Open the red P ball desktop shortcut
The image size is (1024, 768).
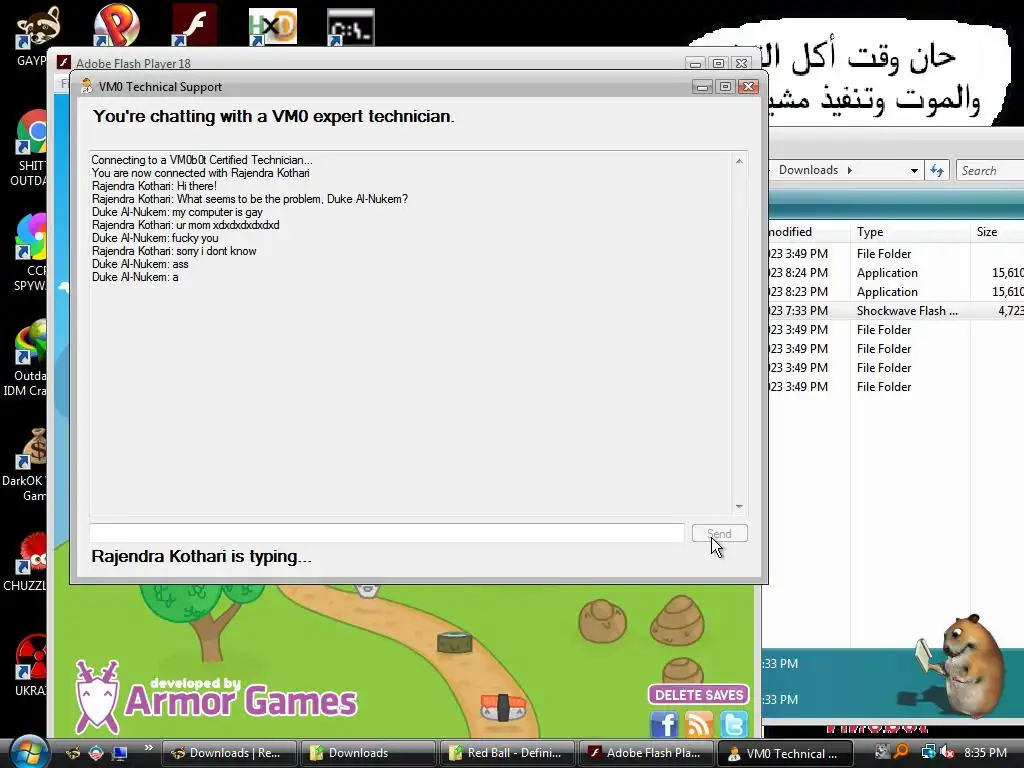click(x=116, y=26)
